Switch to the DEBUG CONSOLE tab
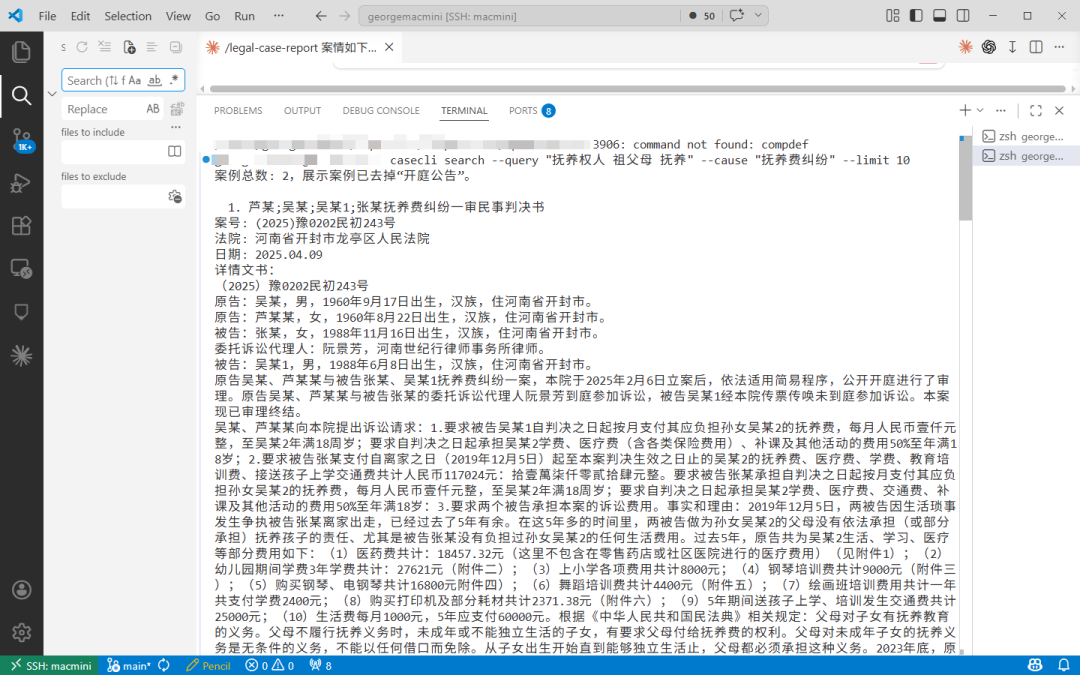 pyautogui.click(x=381, y=110)
